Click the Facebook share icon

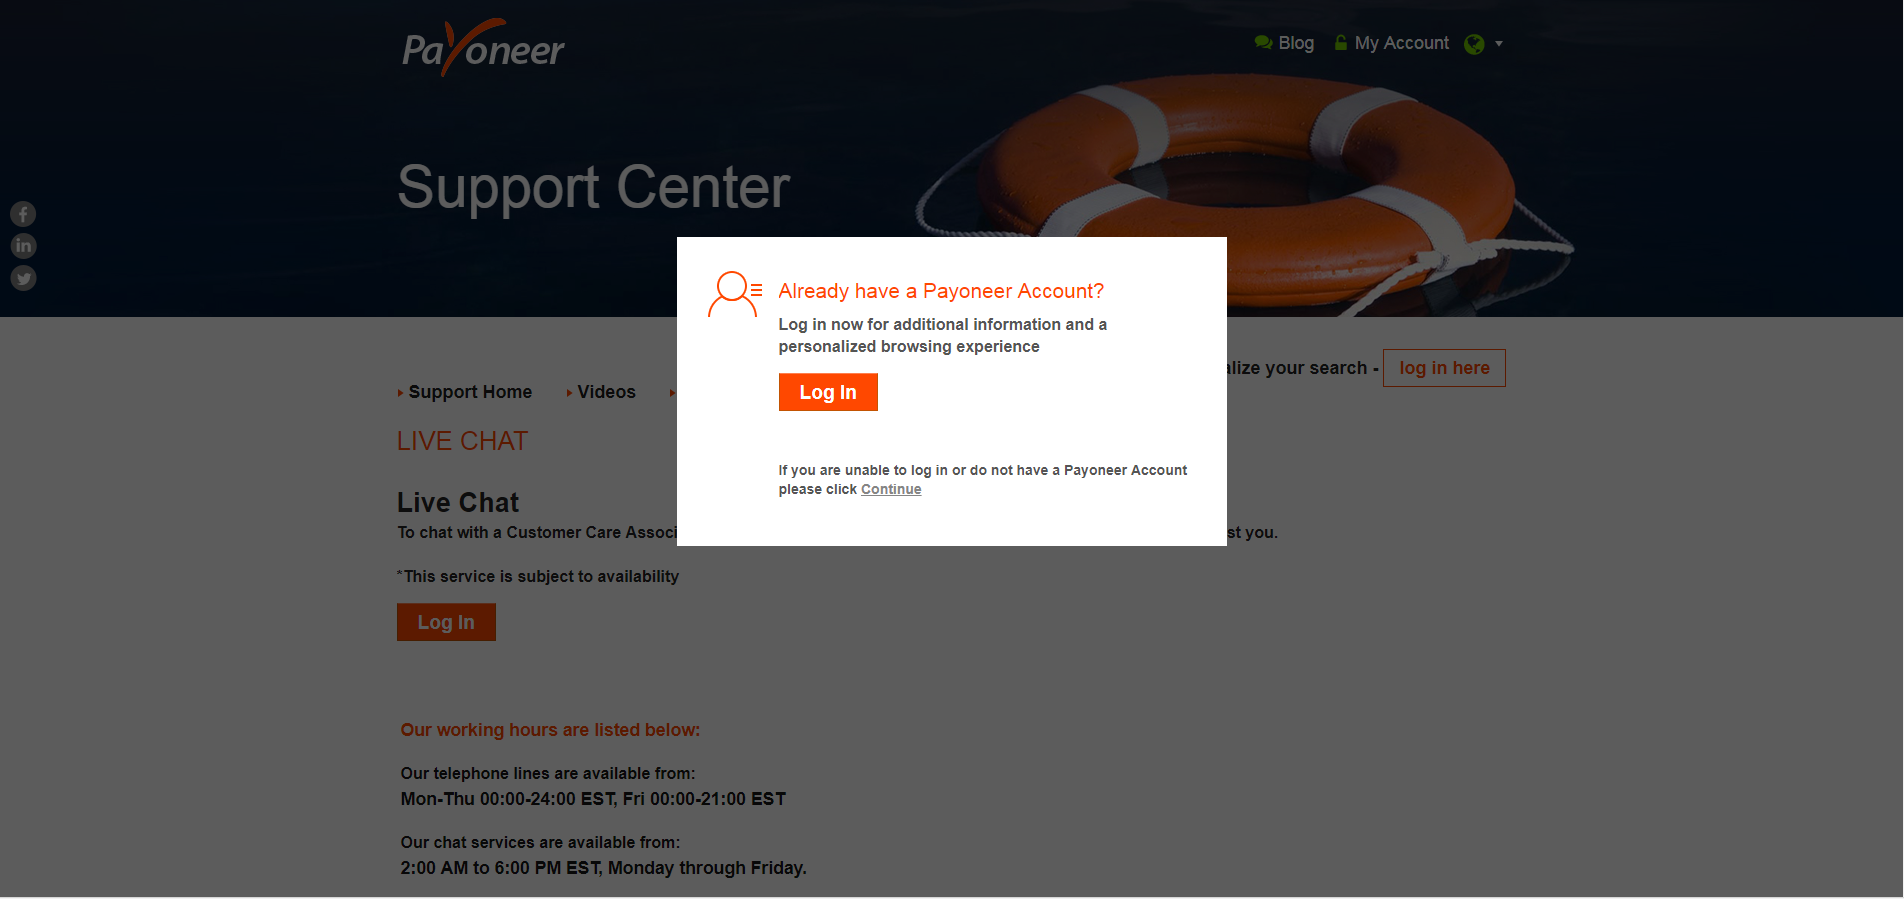point(23,214)
